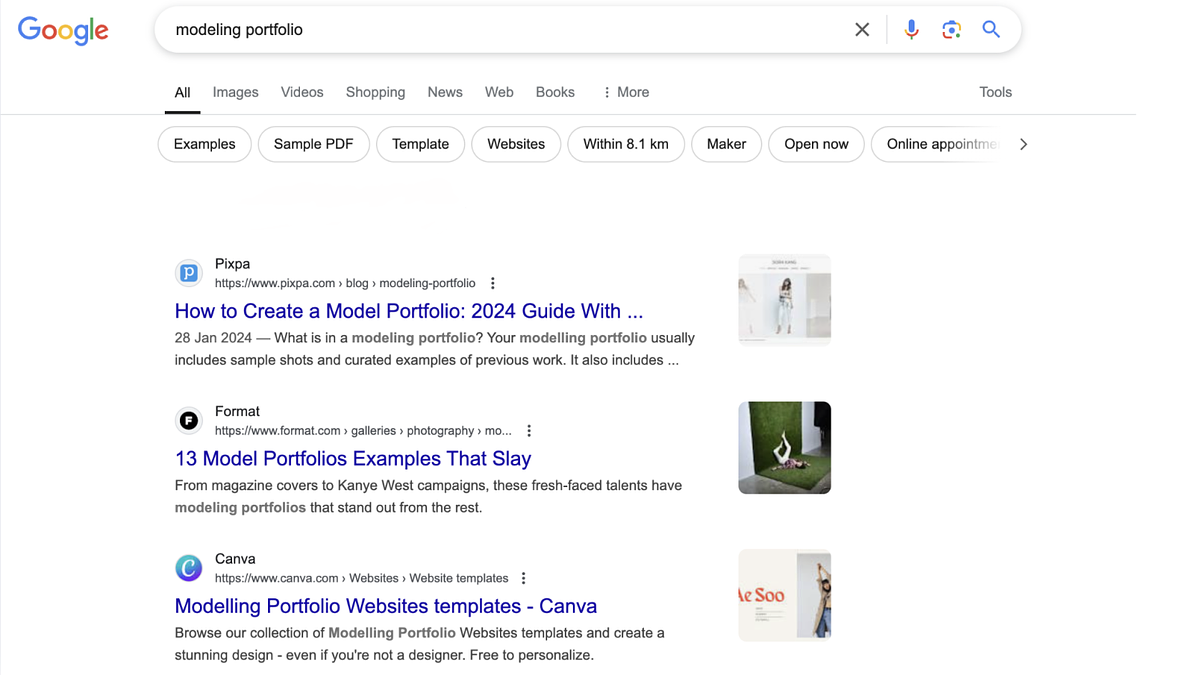Screen dimensions: 1200x675
Task: Show more filter chips with right arrow
Action: pos(1023,144)
